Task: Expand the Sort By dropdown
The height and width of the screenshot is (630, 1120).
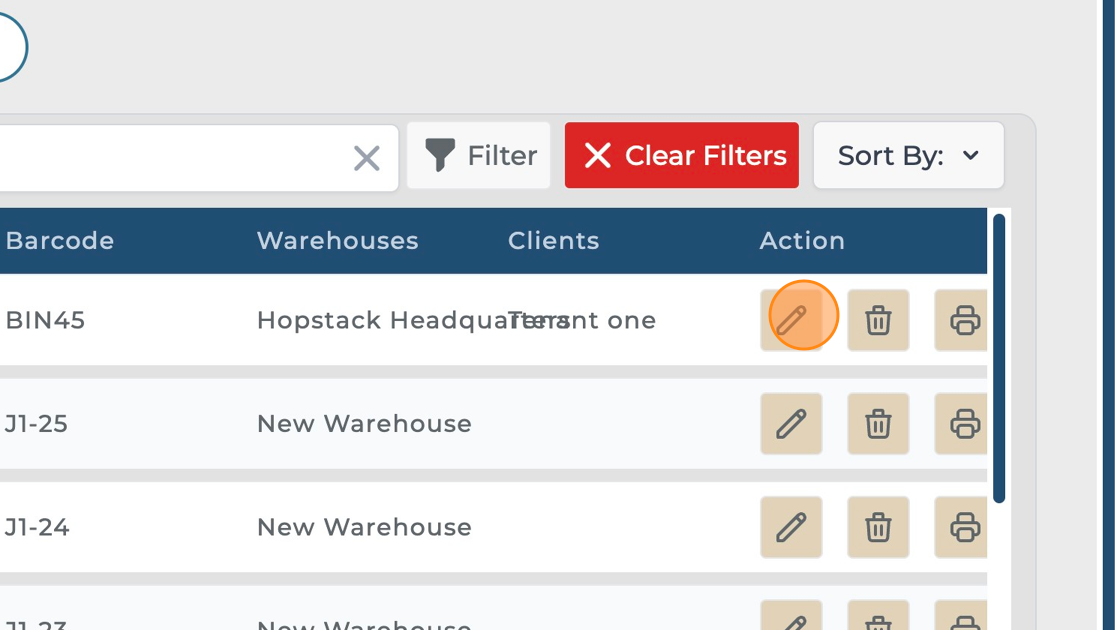Action: click(908, 156)
